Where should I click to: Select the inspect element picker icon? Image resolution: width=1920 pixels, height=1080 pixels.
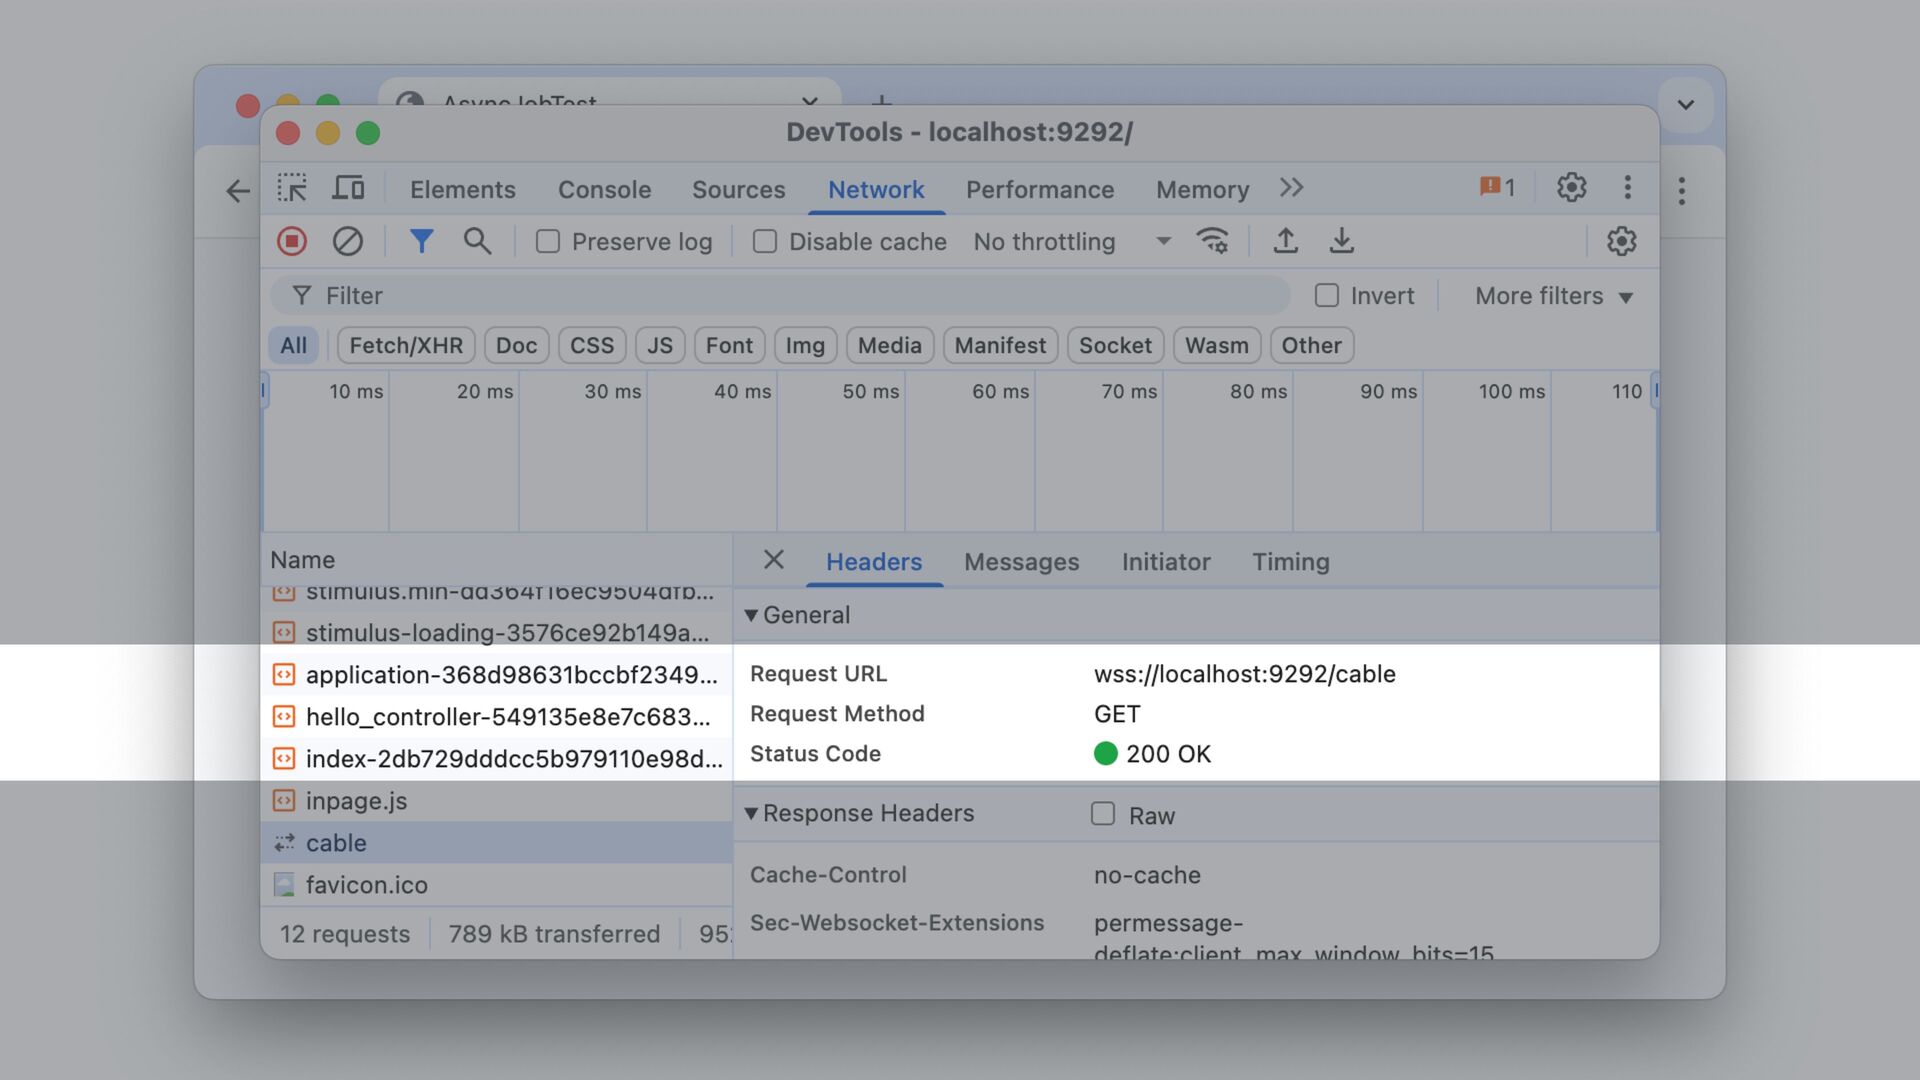[292, 188]
